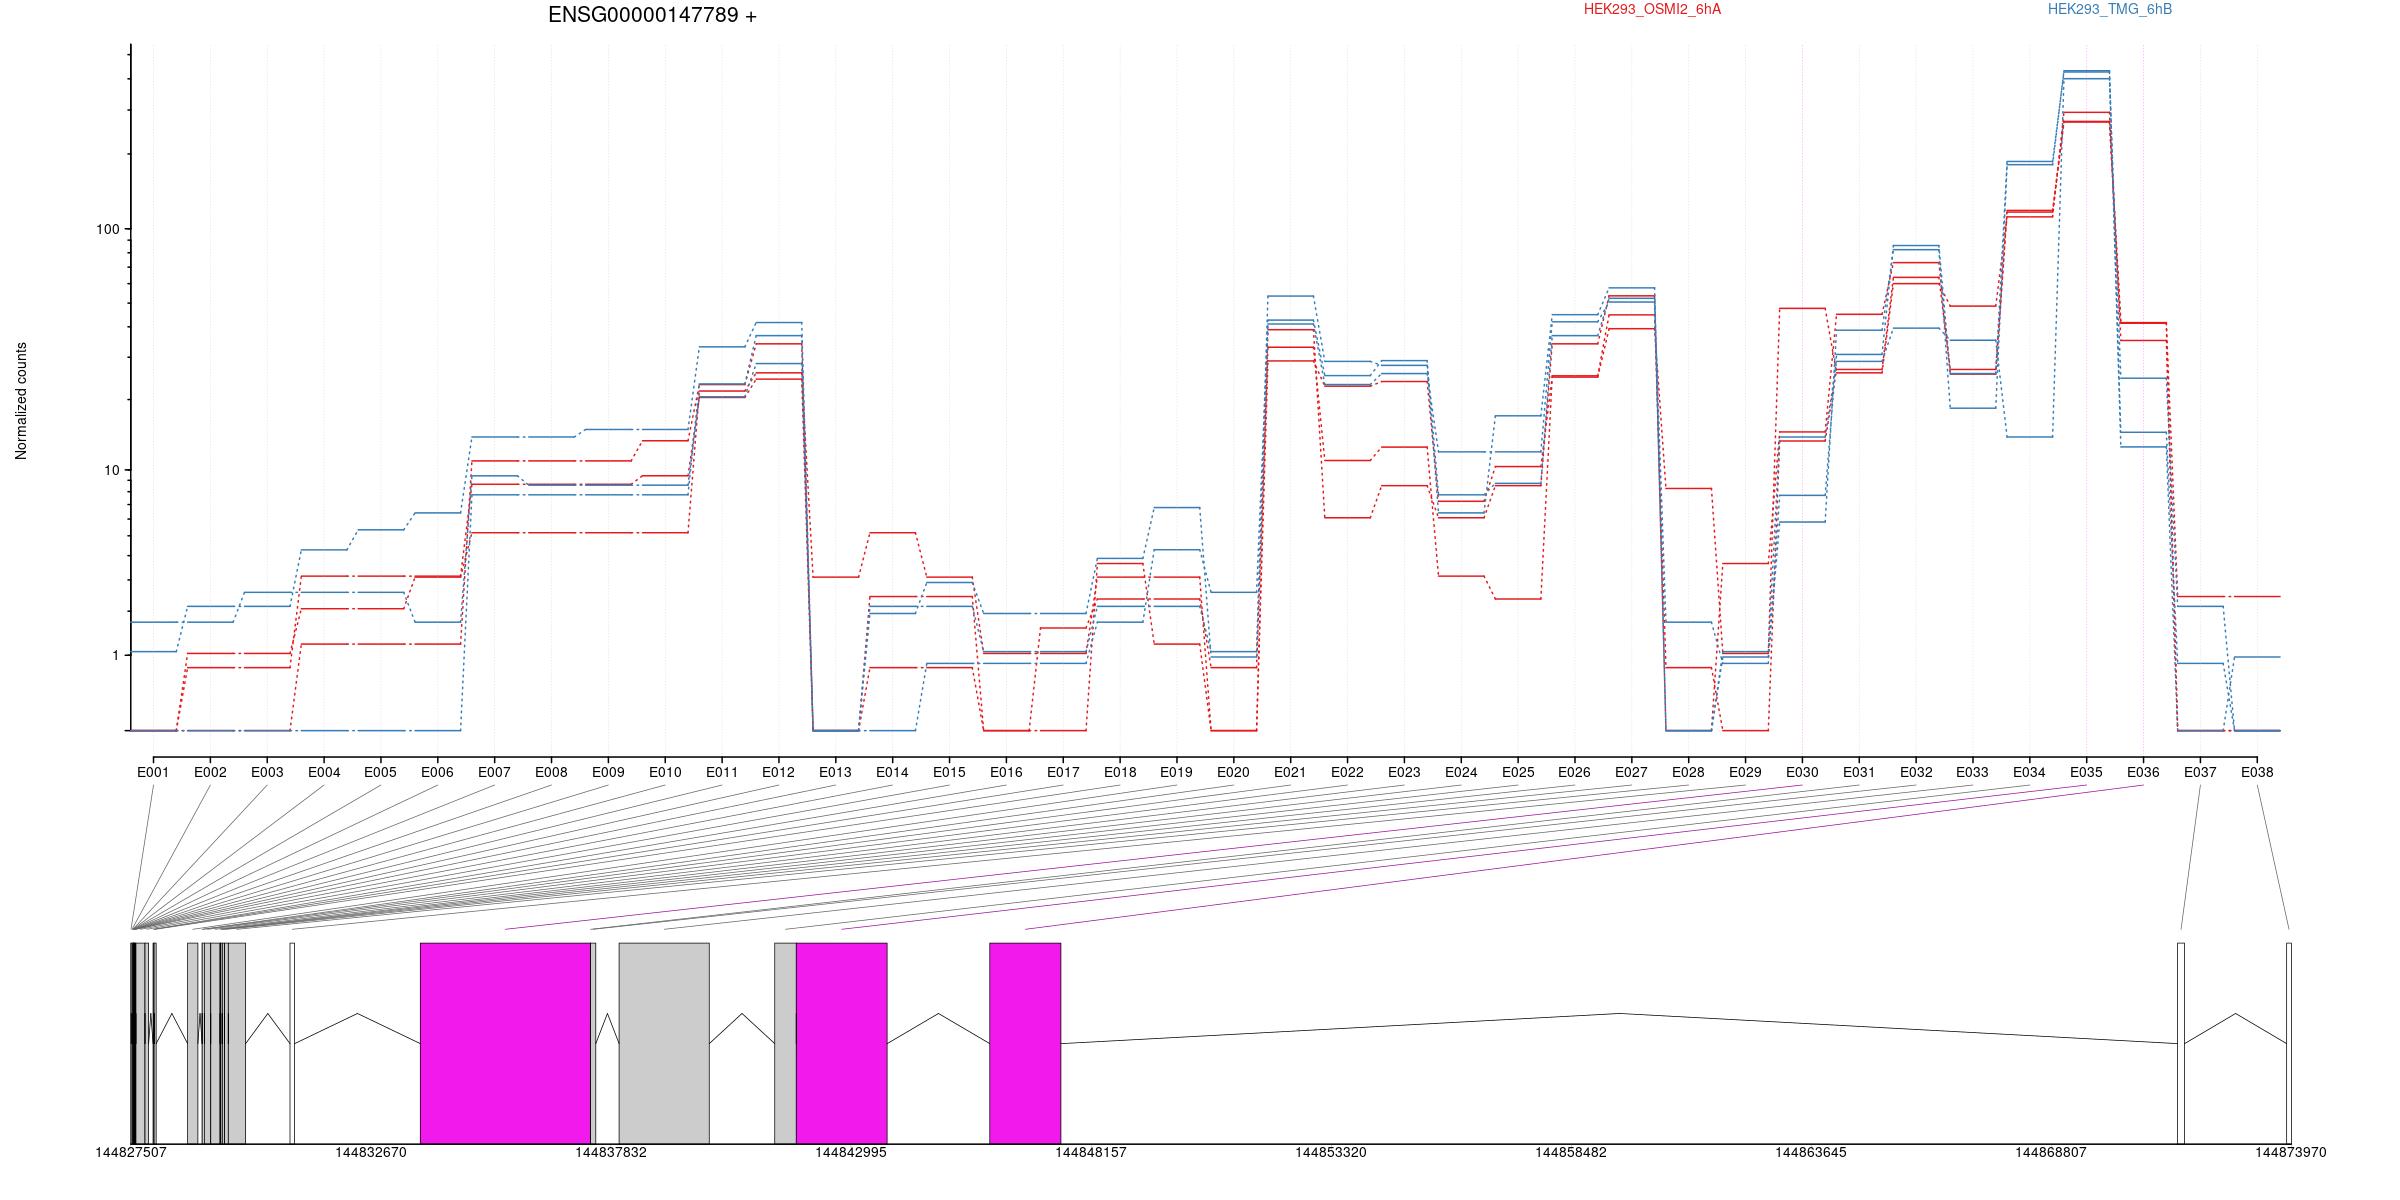The height and width of the screenshot is (1200, 2400).
Task: Click exon label E001
Action: [x=153, y=772]
